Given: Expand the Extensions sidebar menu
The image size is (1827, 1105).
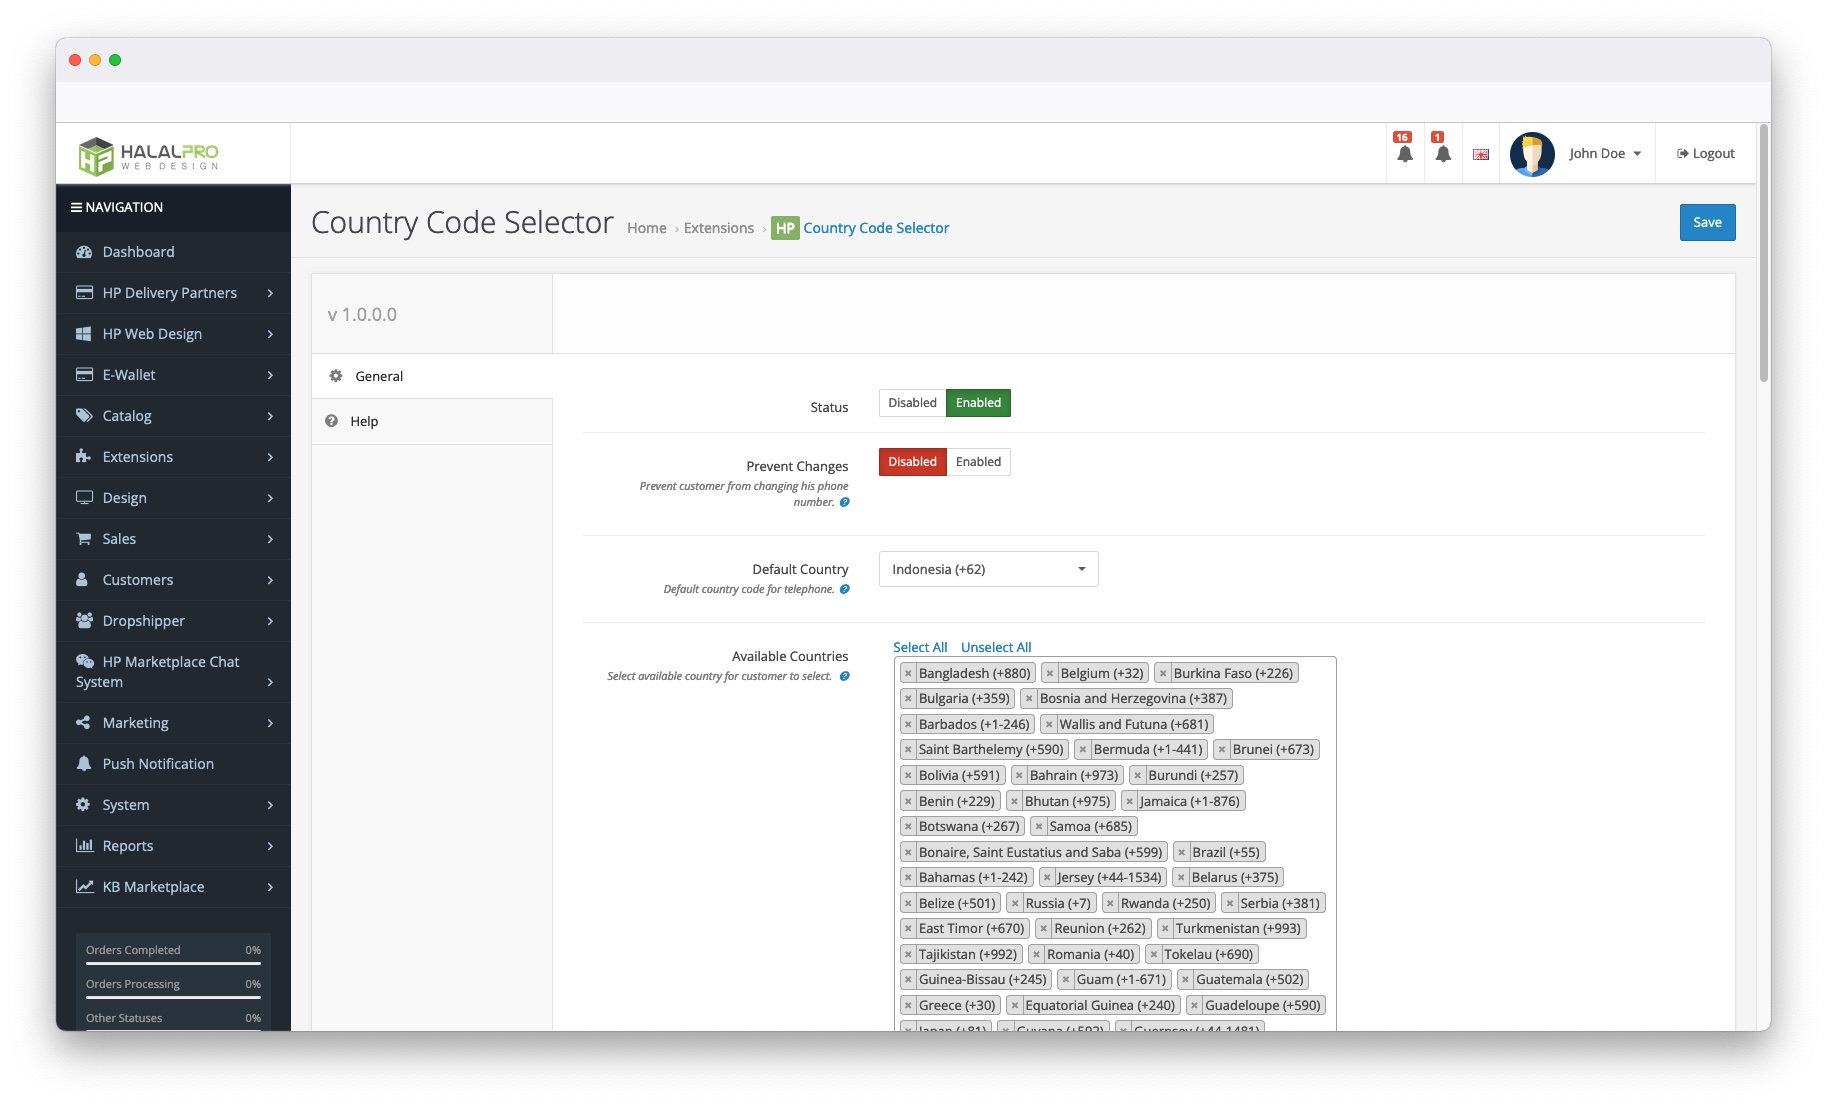Looking at the screenshot, I should 138,456.
